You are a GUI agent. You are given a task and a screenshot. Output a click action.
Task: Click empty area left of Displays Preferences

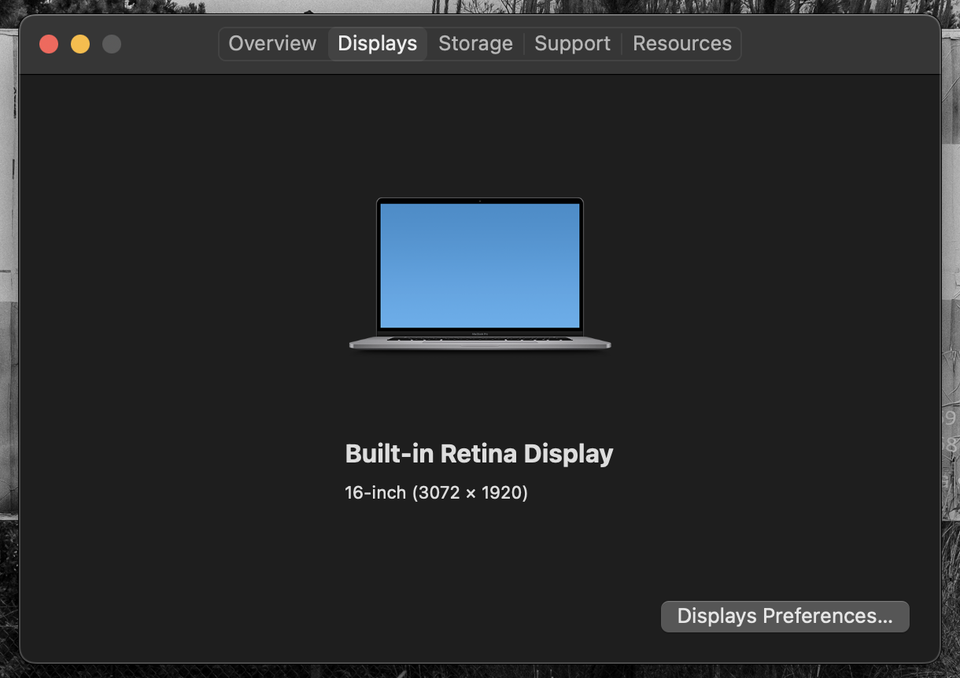coord(400,616)
